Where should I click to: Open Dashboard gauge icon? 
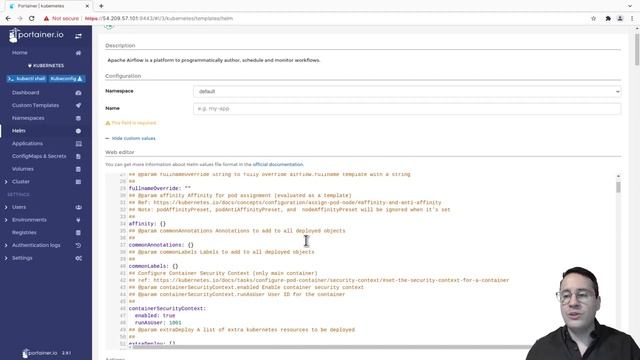pyautogui.click(x=78, y=93)
